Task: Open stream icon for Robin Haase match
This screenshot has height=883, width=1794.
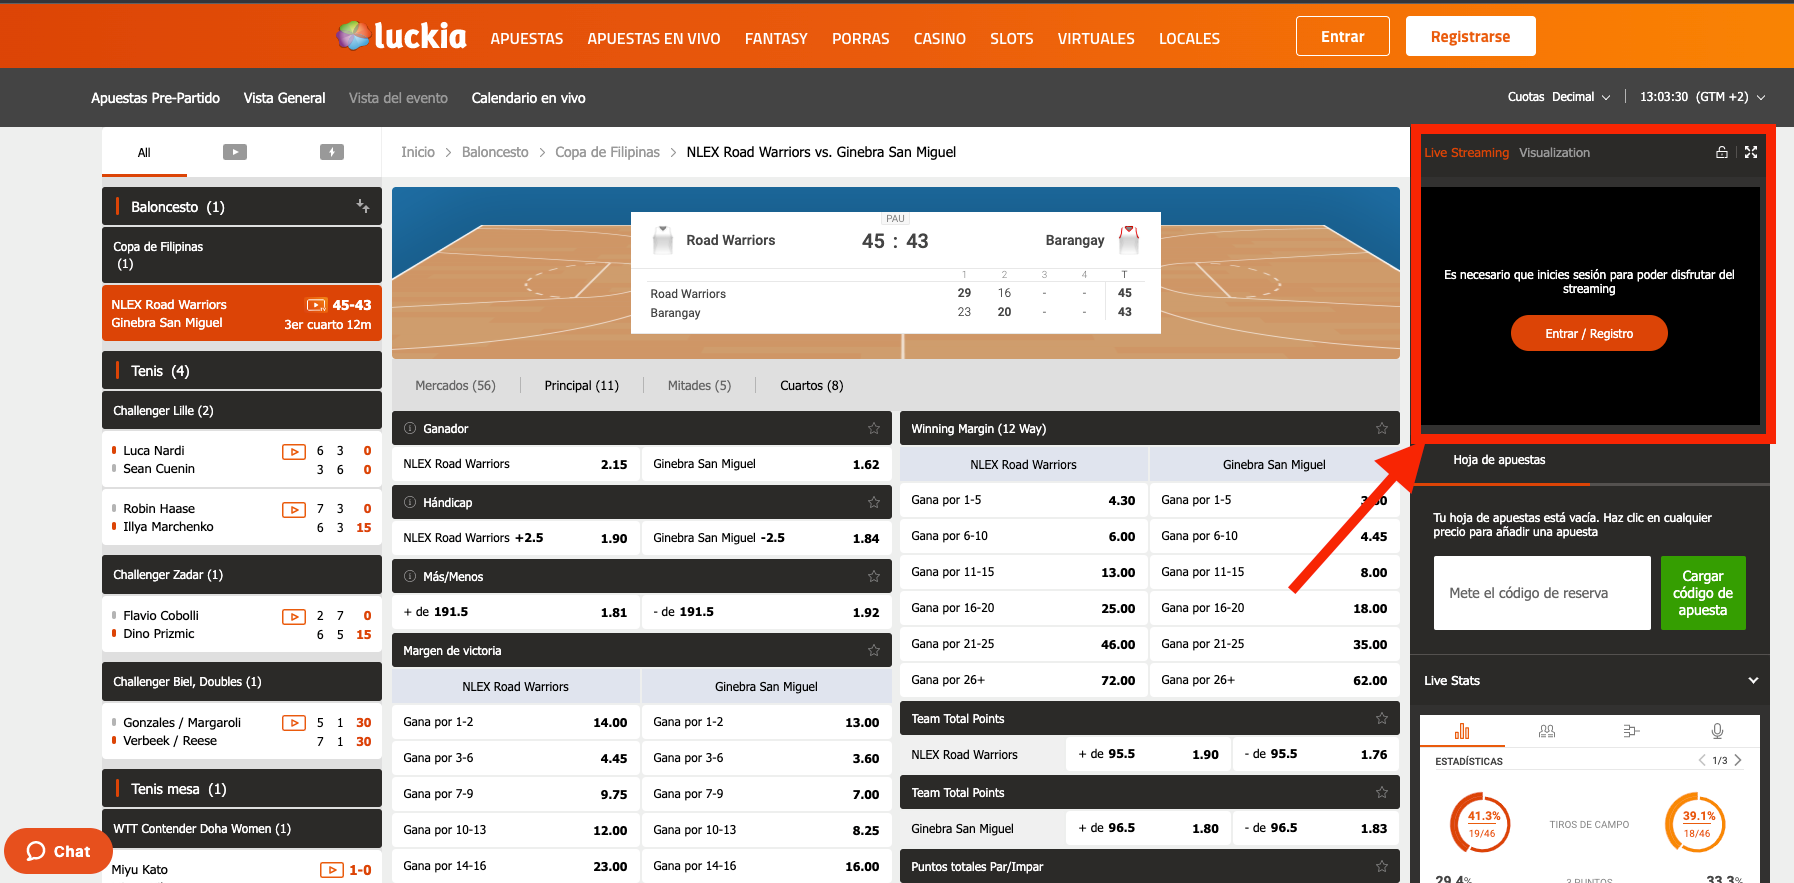Action: [x=294, y=509]
